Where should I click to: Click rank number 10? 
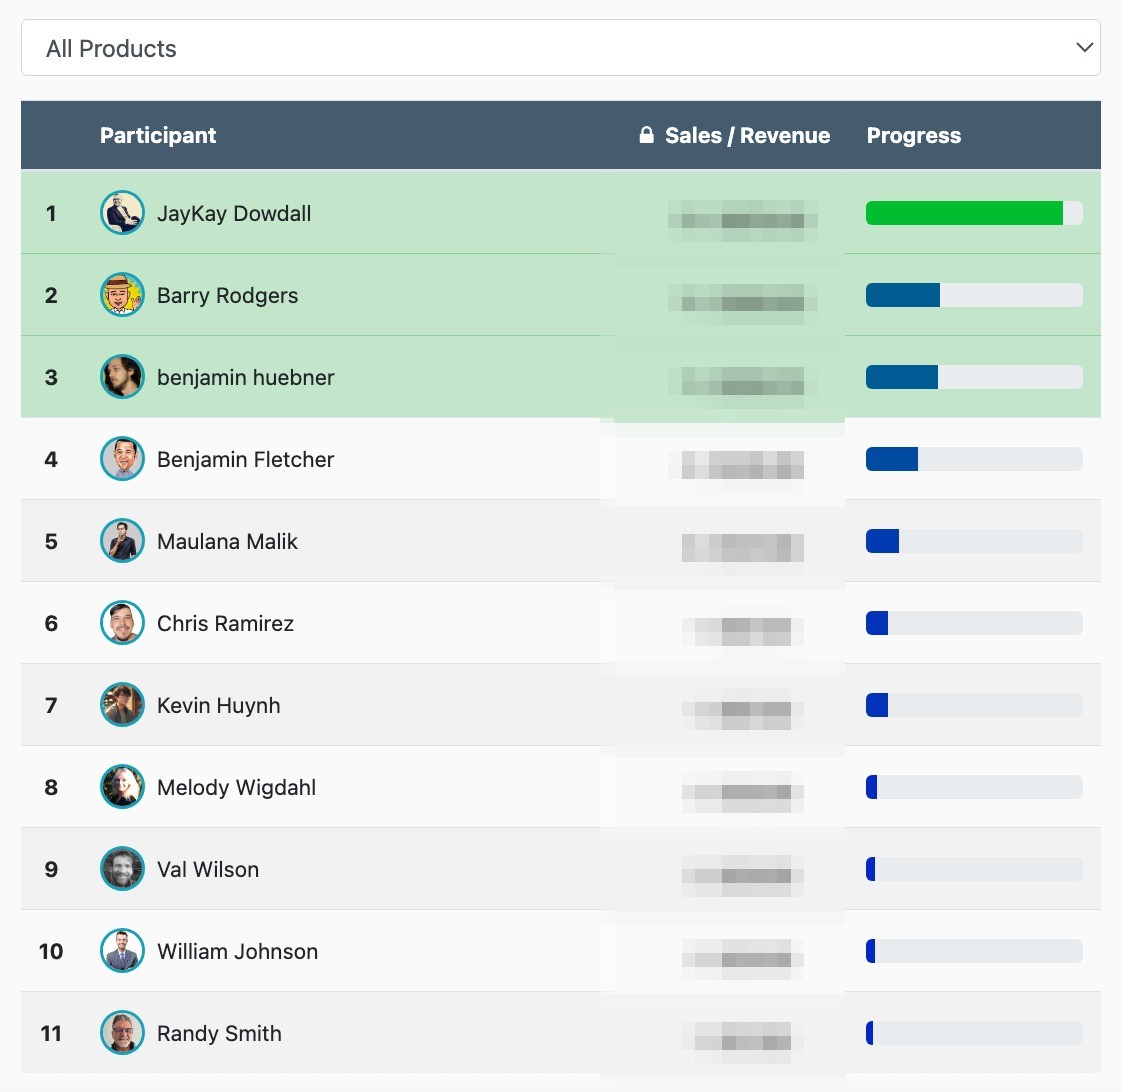click(51, 951)
